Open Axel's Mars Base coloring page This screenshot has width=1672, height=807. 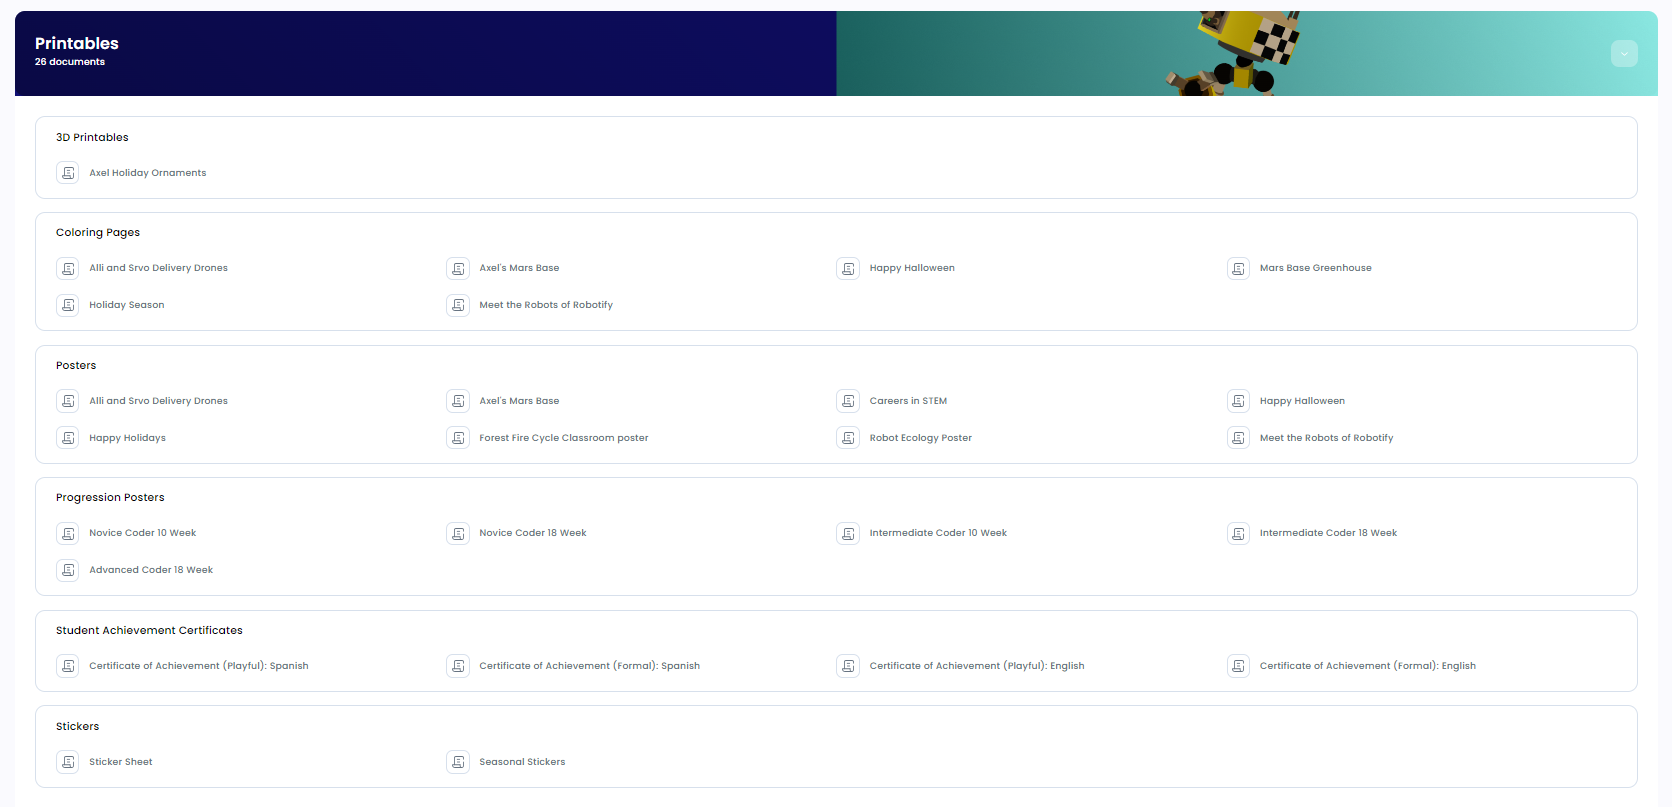pos(519,268)
